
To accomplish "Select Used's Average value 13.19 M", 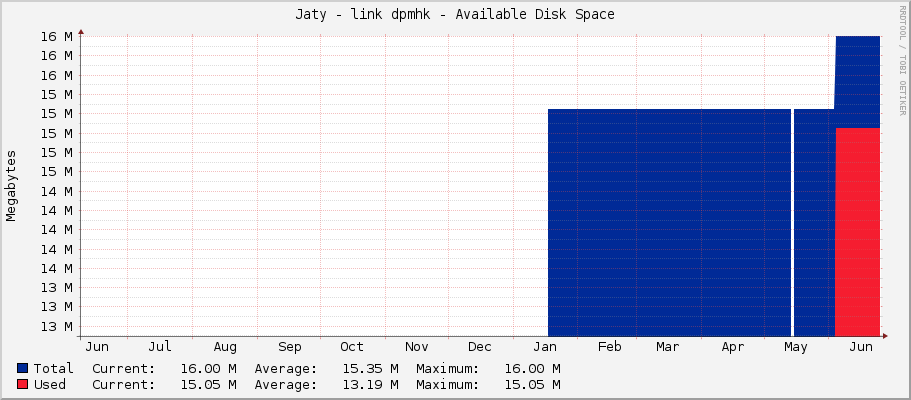I will pyautogui.click(x=371, y=384).
